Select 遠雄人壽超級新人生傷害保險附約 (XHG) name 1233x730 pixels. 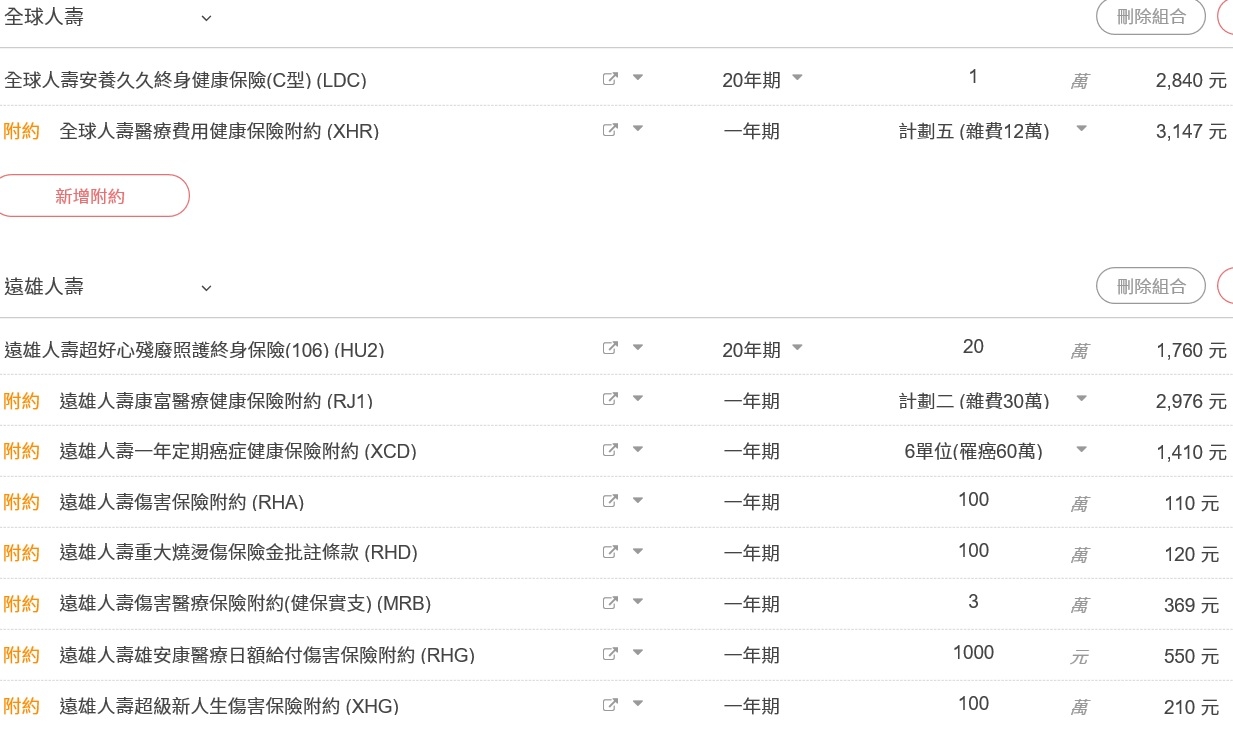point(229,706)
